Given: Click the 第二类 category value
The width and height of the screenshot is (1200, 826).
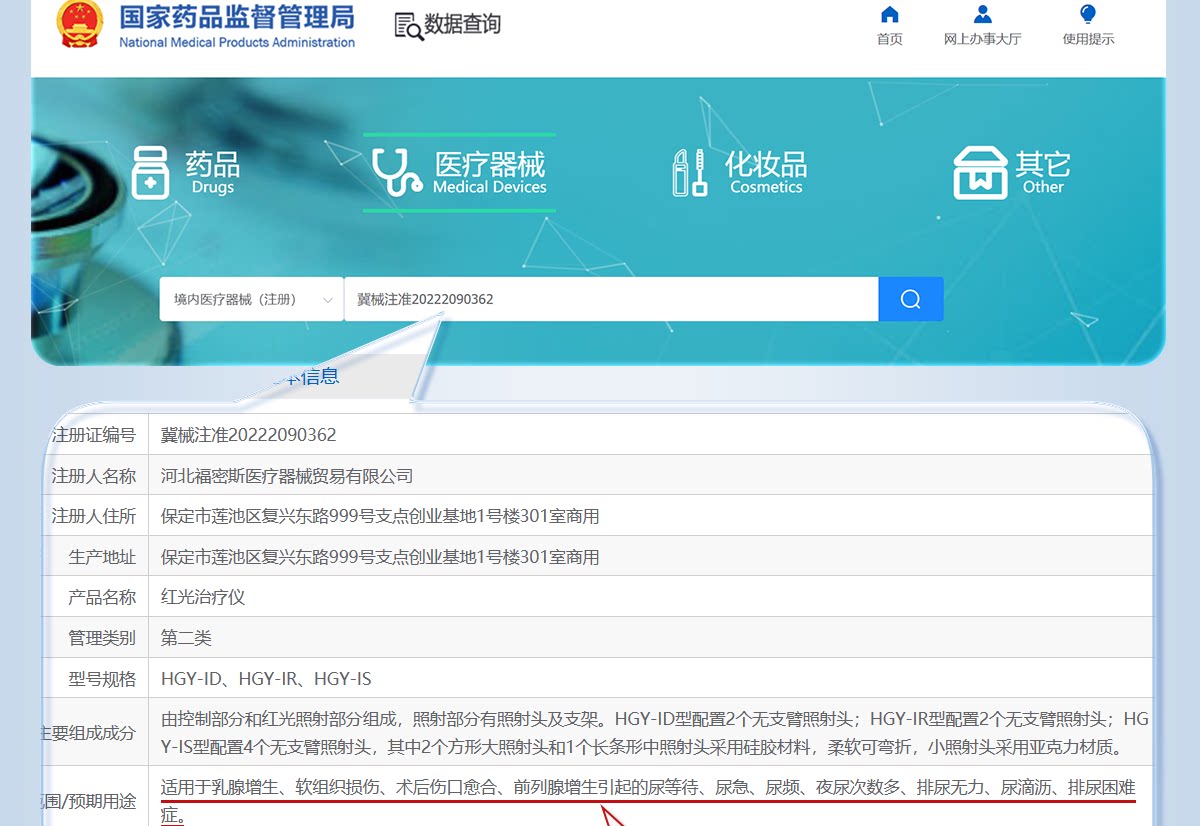Looking at the screenshot, I should click(186, 638).
